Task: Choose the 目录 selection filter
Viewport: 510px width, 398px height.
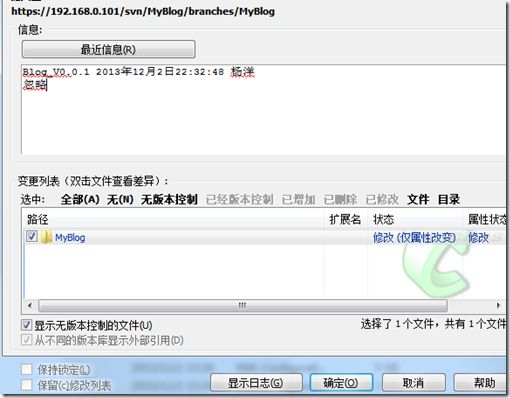Action: point(449,200)
